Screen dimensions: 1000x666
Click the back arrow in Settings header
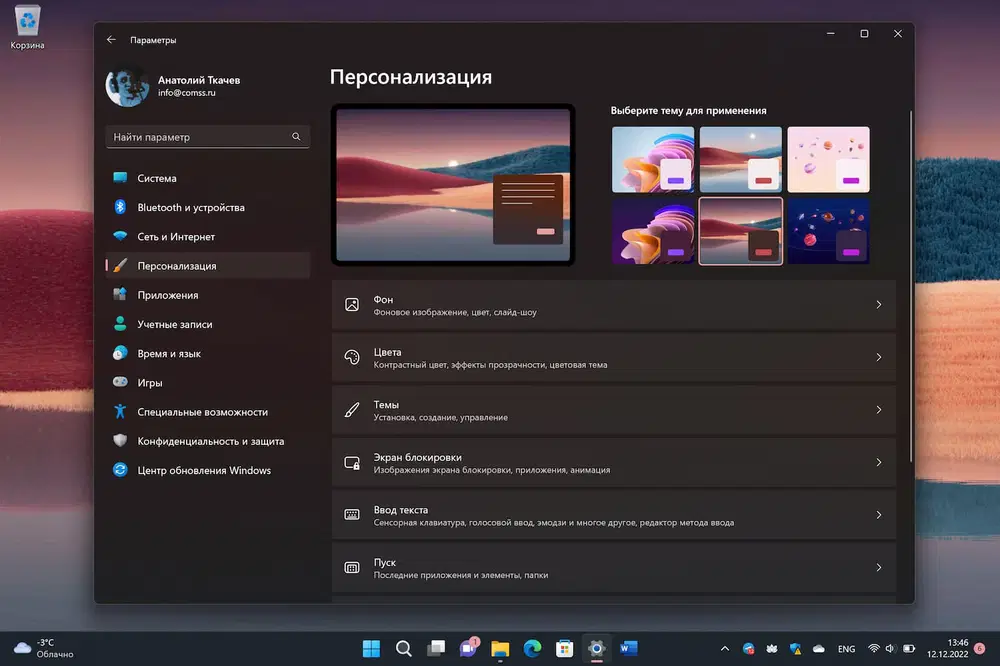111,40
